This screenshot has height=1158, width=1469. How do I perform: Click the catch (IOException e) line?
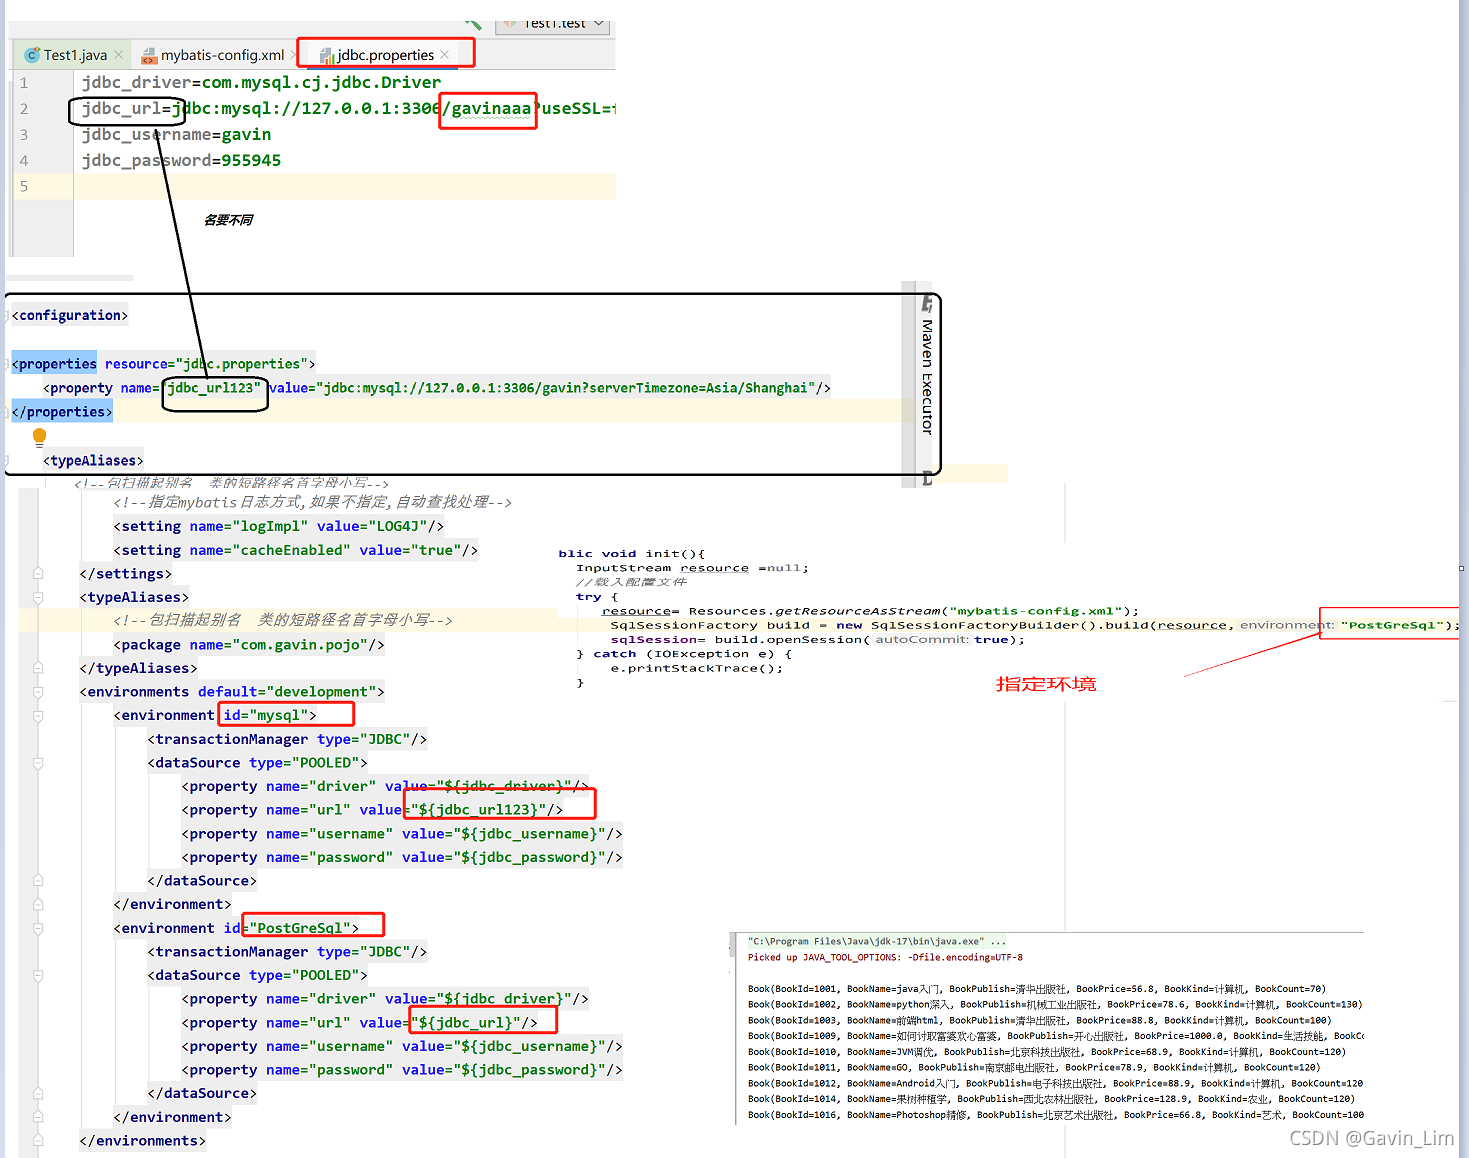coord(684,654)
